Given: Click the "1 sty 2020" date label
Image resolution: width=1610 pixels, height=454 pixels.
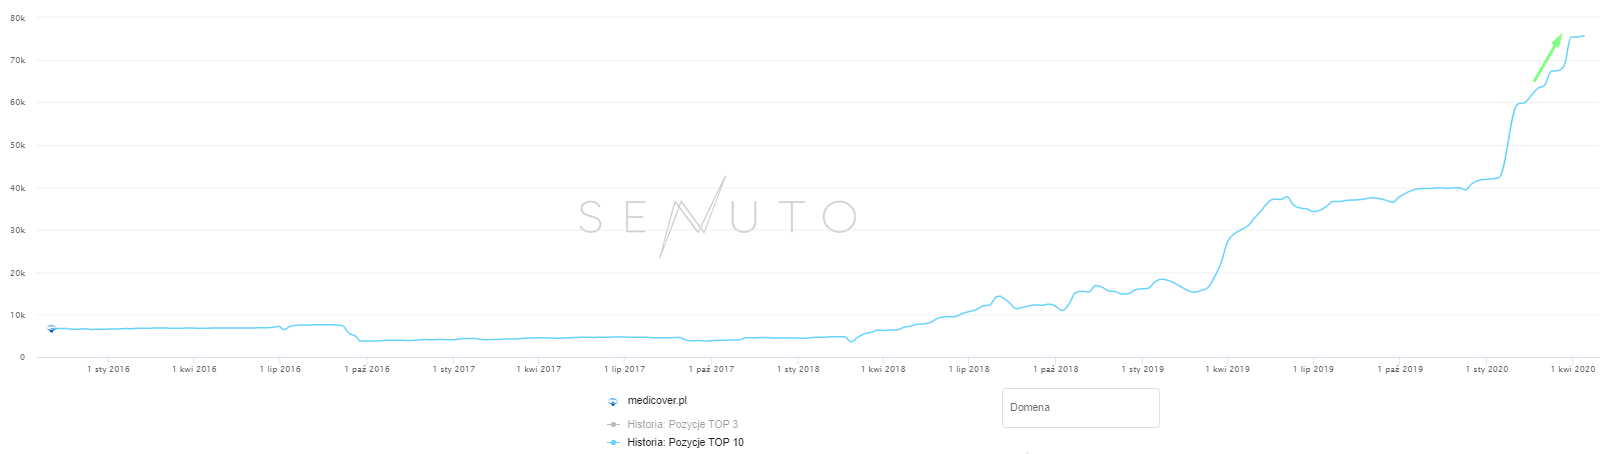Looking at the screenshot, I should click(1486, 370).
